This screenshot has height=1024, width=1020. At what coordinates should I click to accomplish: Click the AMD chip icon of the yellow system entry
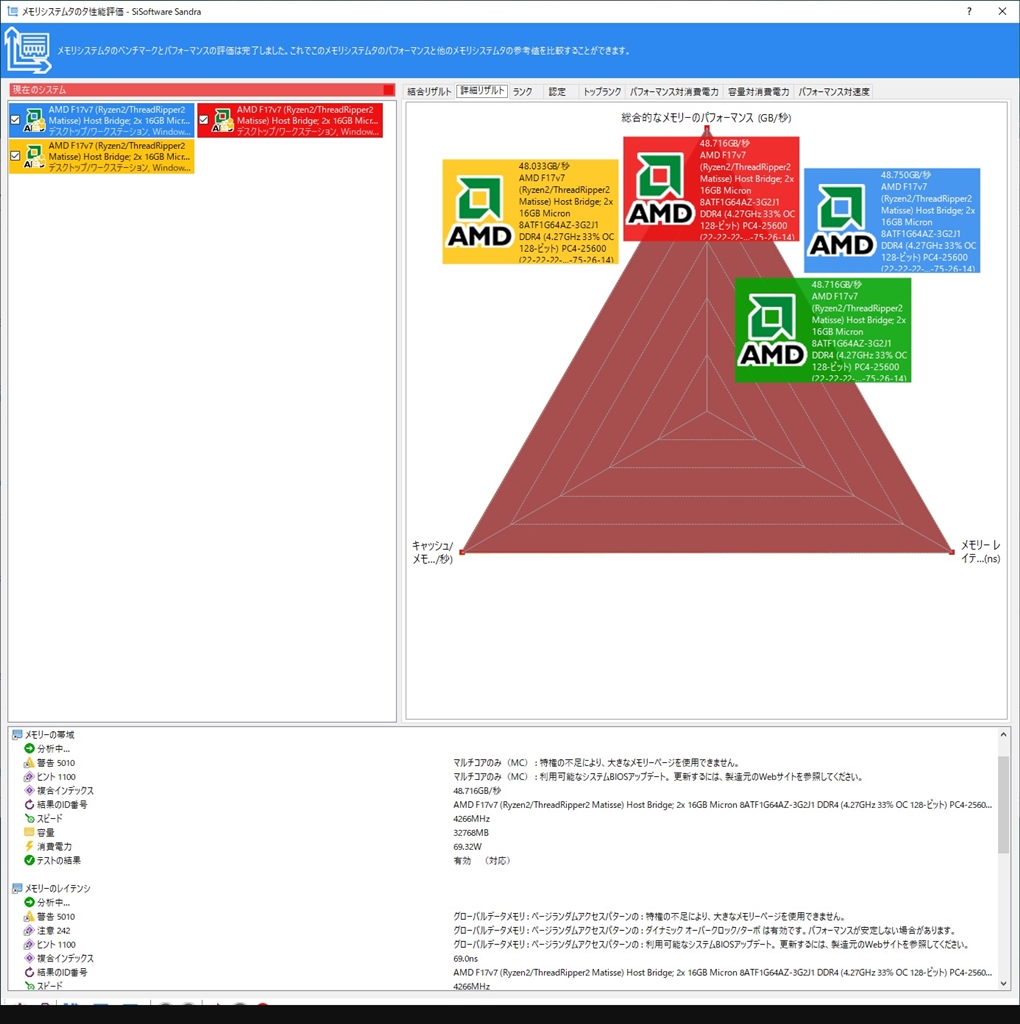(x=34, y=156)
